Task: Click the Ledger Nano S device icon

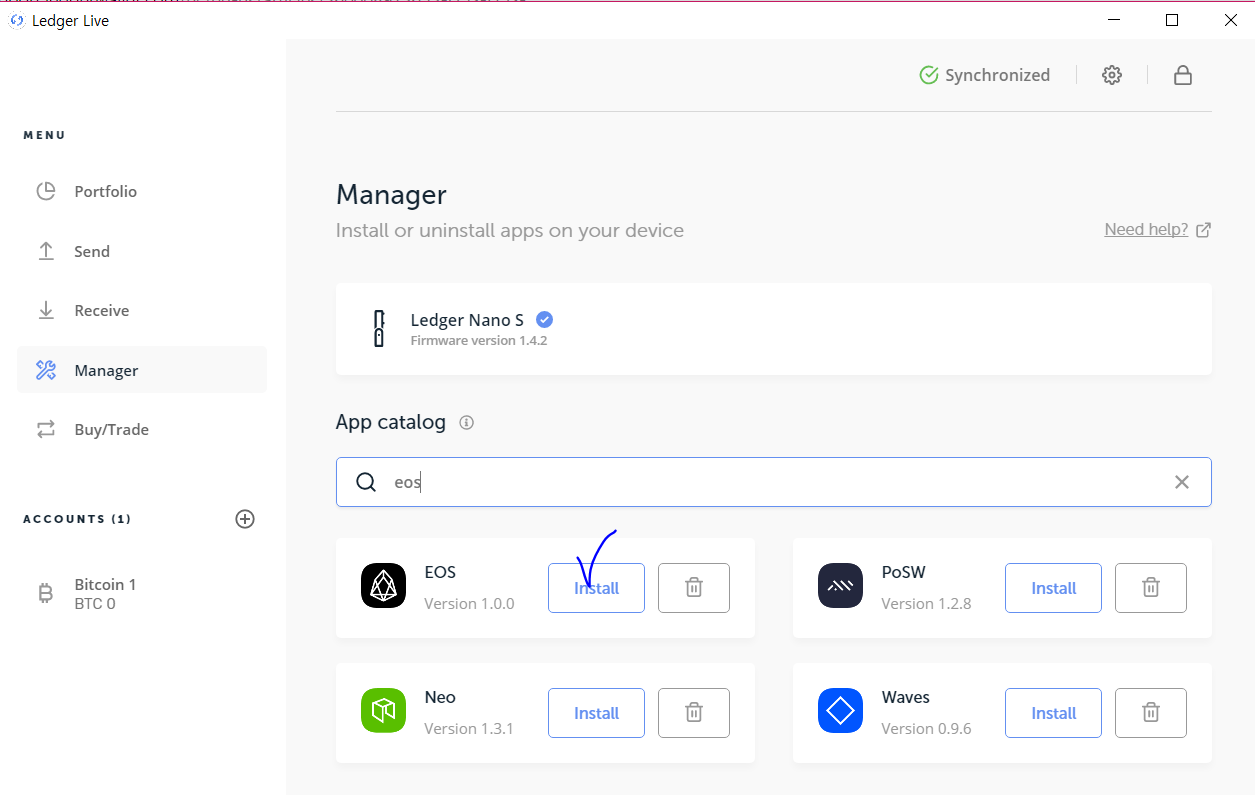Action: (x=379, y=329)
